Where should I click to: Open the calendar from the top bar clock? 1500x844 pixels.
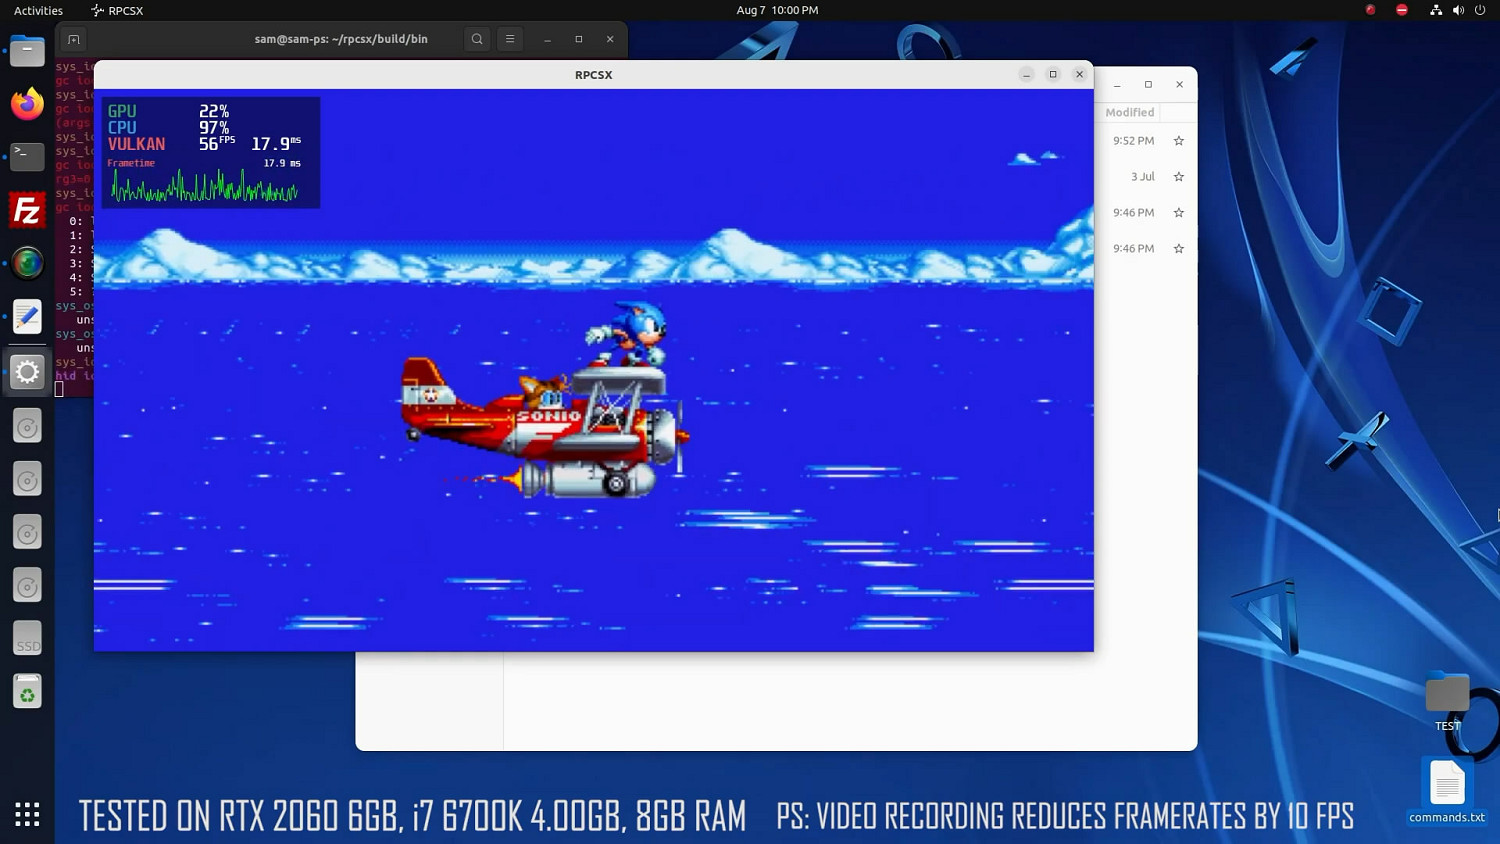pyautogui.click(x=777, y=10)
